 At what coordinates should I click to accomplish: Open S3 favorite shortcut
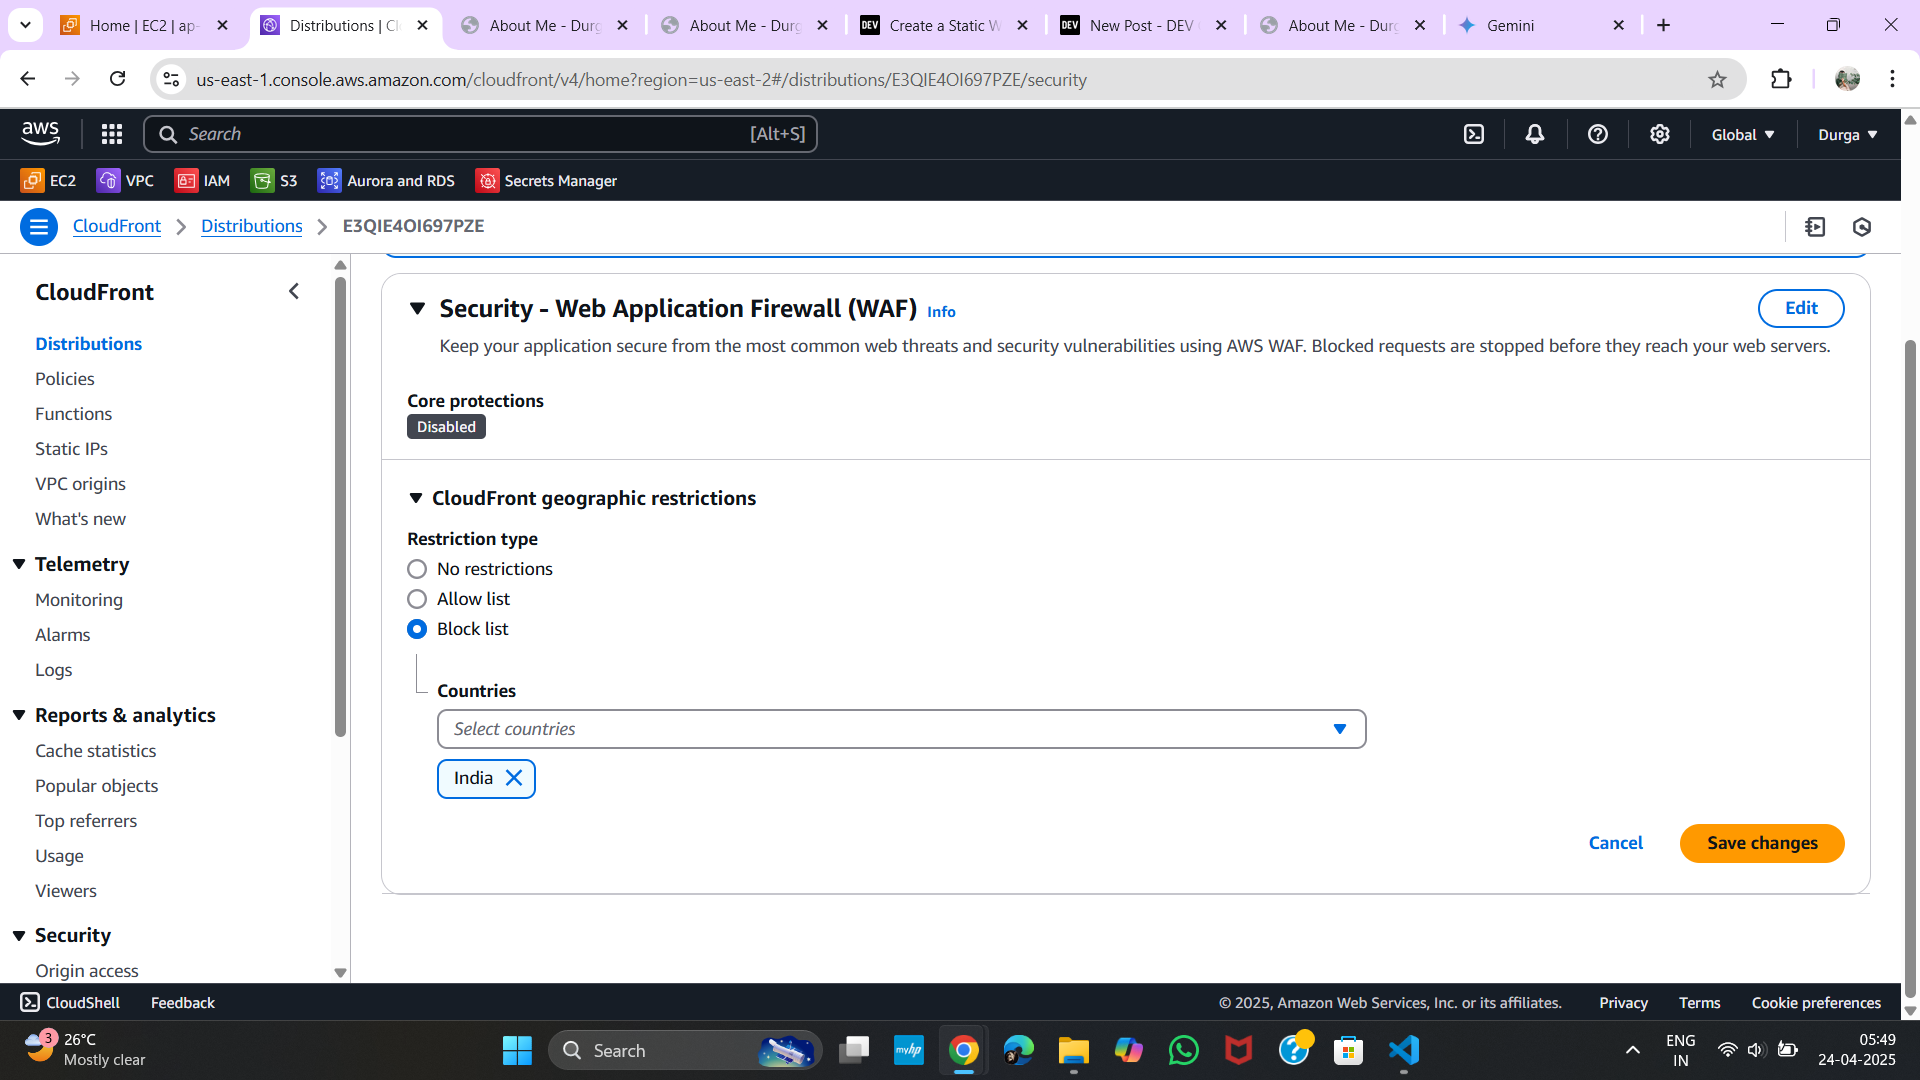[274, 180]
